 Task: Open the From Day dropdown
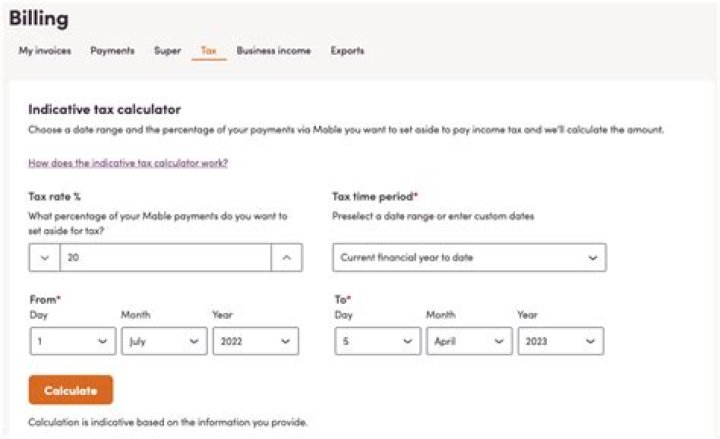72,341
